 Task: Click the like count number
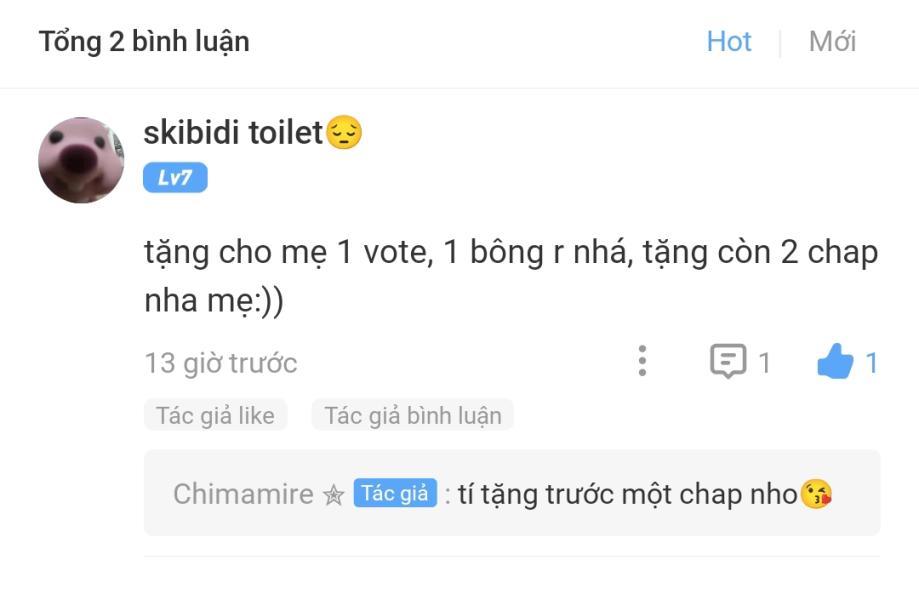point(871,362)
